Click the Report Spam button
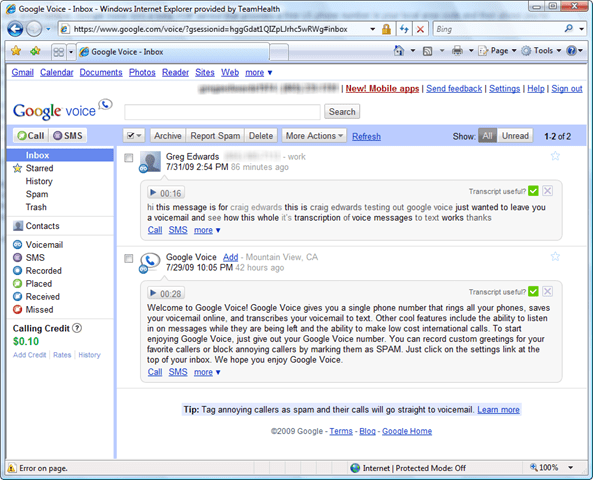593x480 pixels. click(x=215, y=135)
